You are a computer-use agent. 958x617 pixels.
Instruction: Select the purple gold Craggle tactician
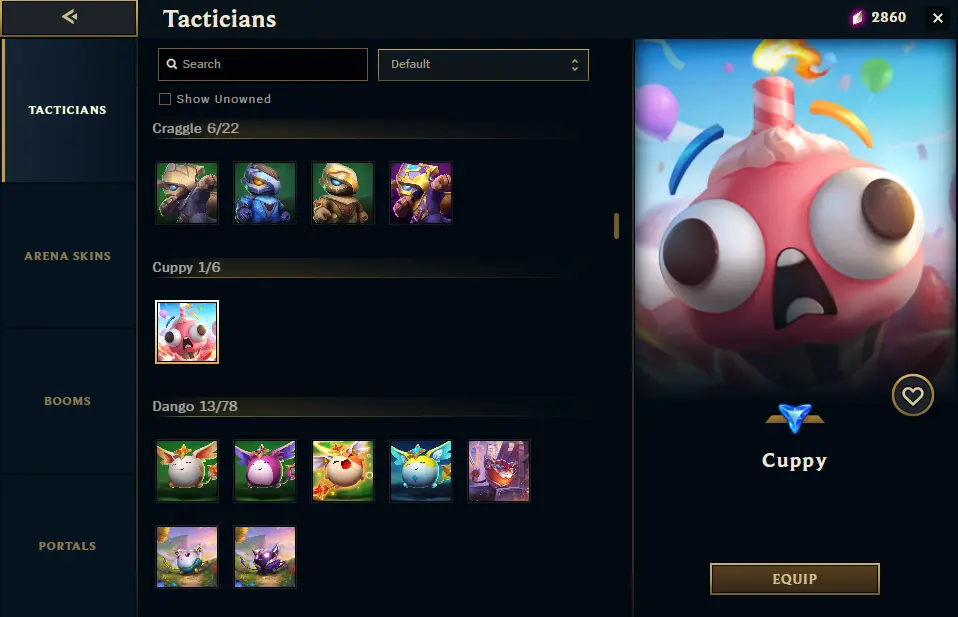(421, 192)
